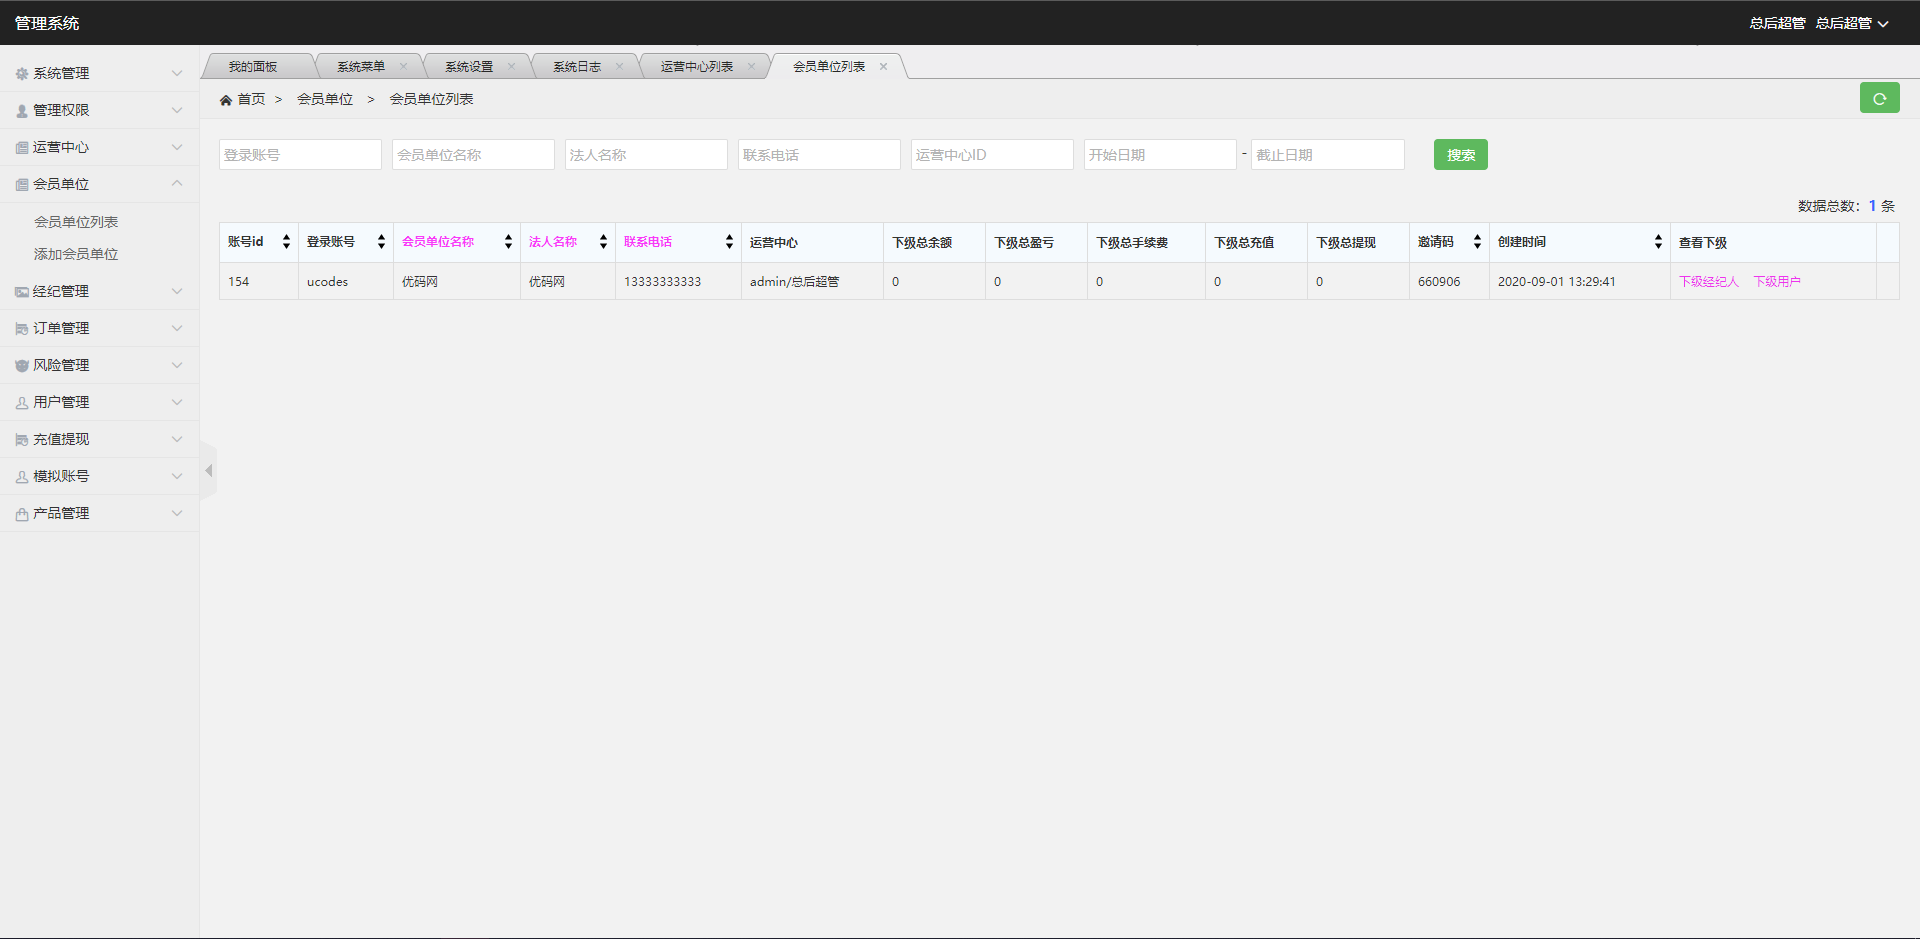Close the 系统日志 tab
The image size is (1920, 939).
coord(619,67)
